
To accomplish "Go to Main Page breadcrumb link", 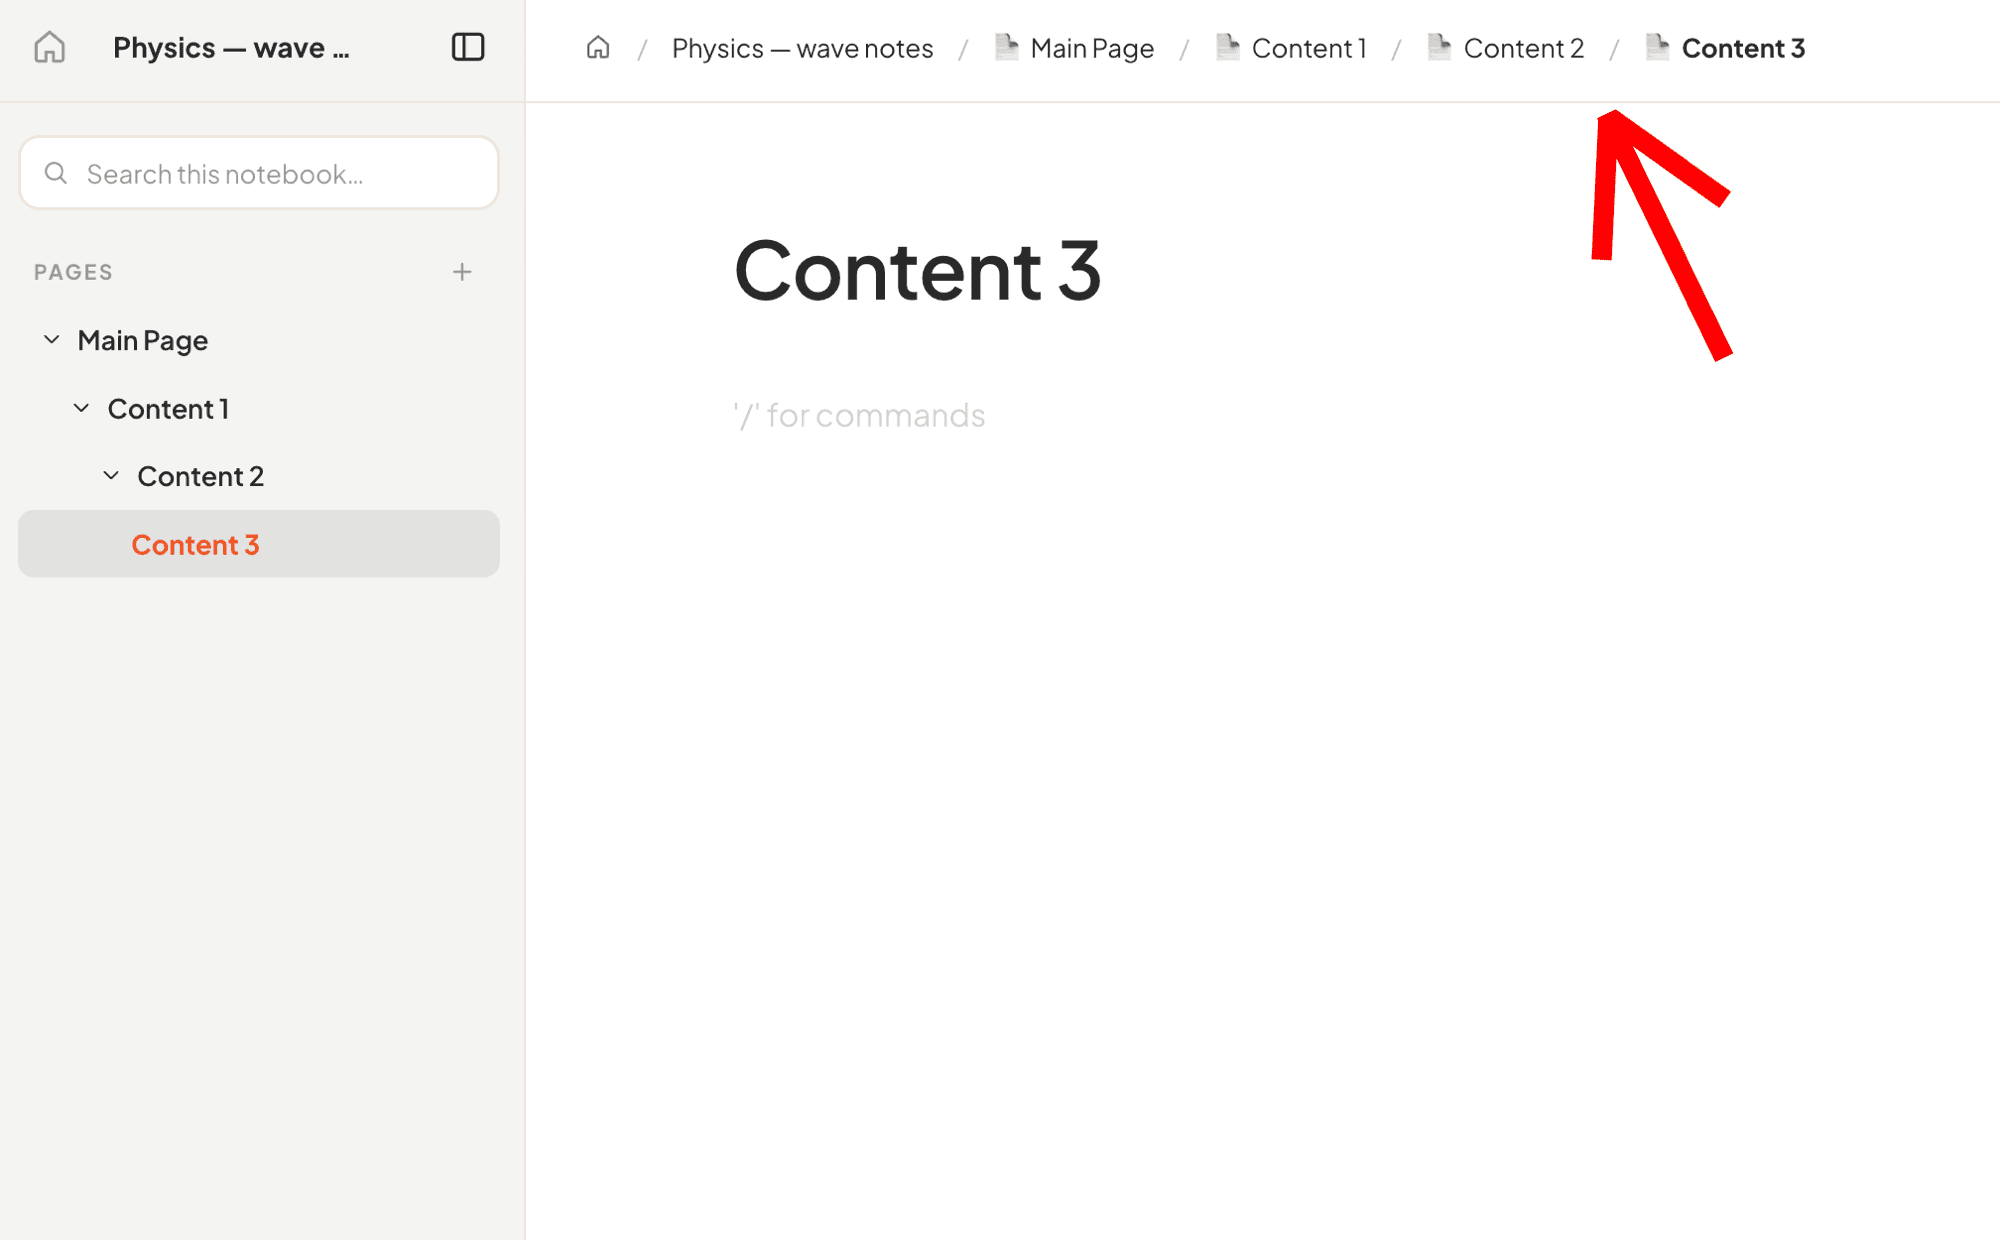I will click(x=1092, y=48).
